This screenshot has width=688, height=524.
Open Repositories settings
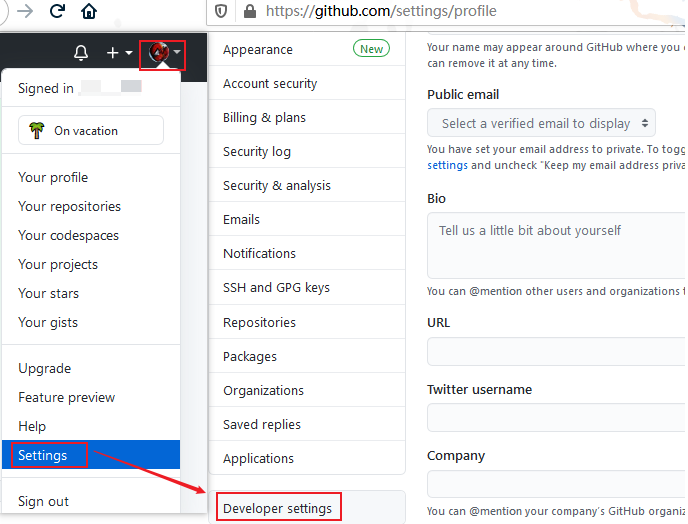pos(307,322)
